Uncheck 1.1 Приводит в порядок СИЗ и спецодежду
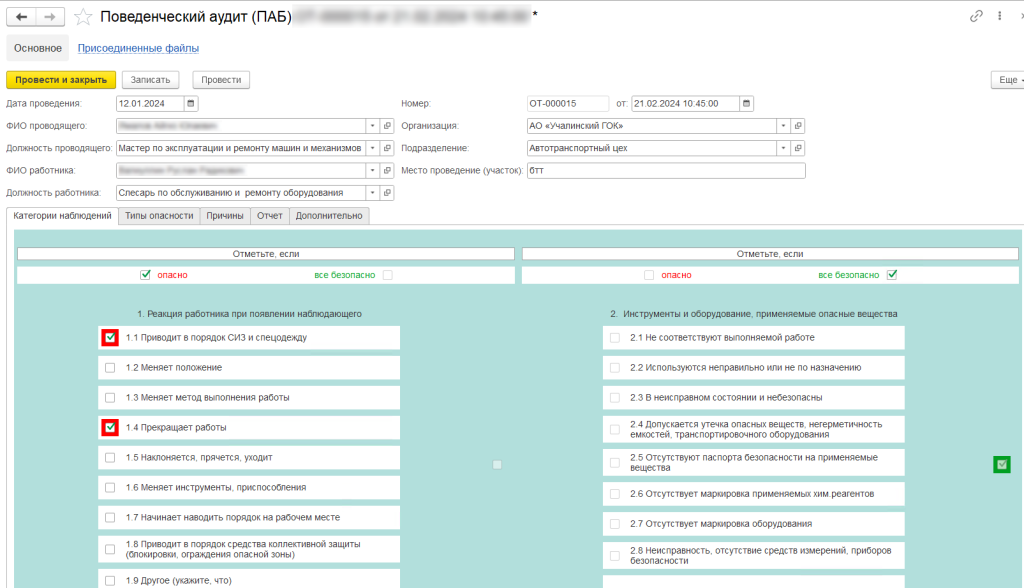This screenshot has width=1024, height=588. 110,338
